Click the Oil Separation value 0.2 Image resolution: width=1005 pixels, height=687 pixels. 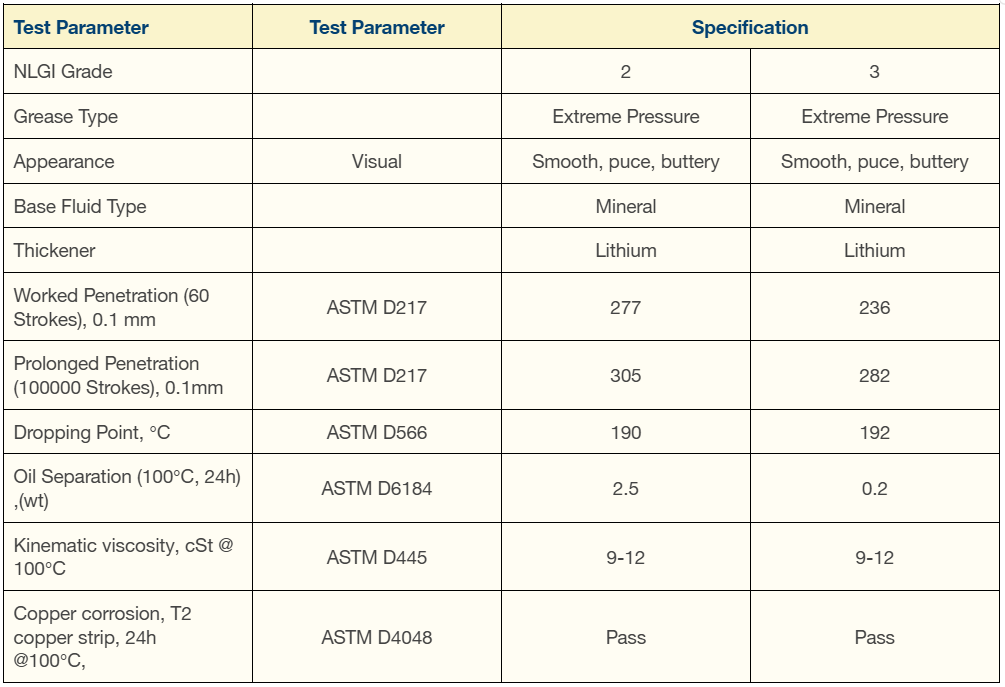[874, 489]
